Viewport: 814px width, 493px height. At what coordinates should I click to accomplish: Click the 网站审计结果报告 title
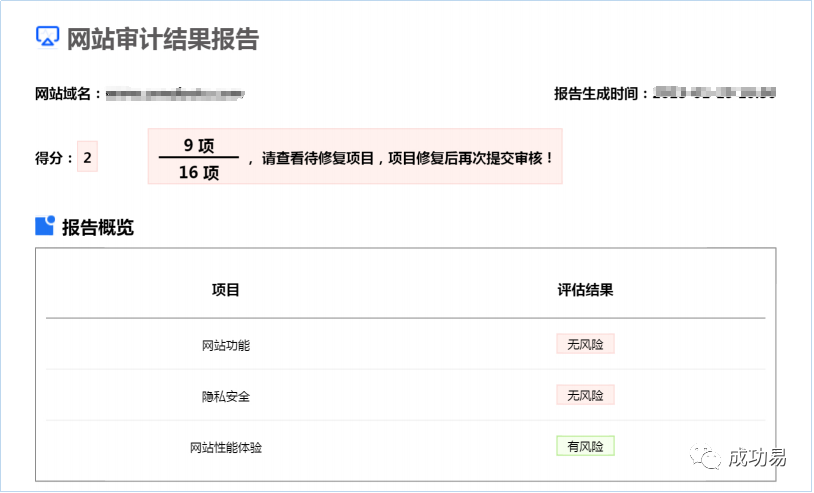pos(163,38)
